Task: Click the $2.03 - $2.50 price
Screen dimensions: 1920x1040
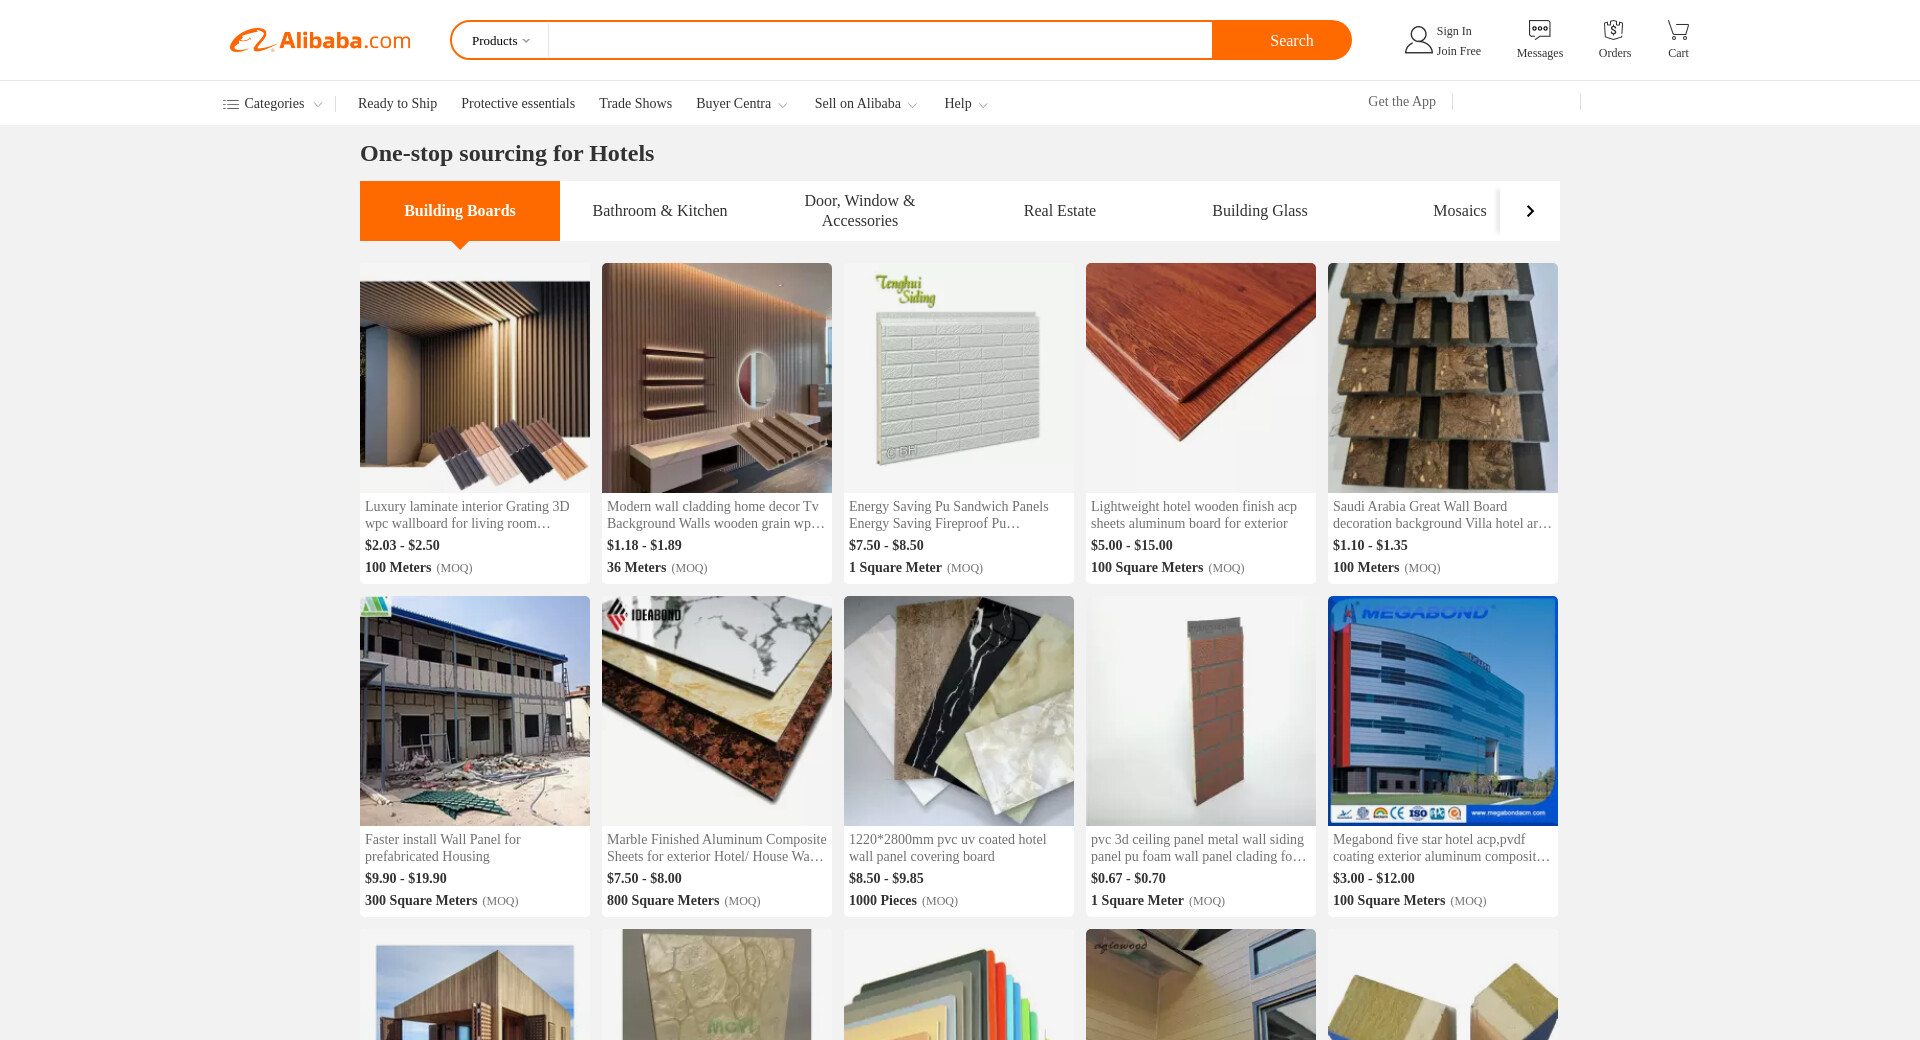Action: (402, 545)
